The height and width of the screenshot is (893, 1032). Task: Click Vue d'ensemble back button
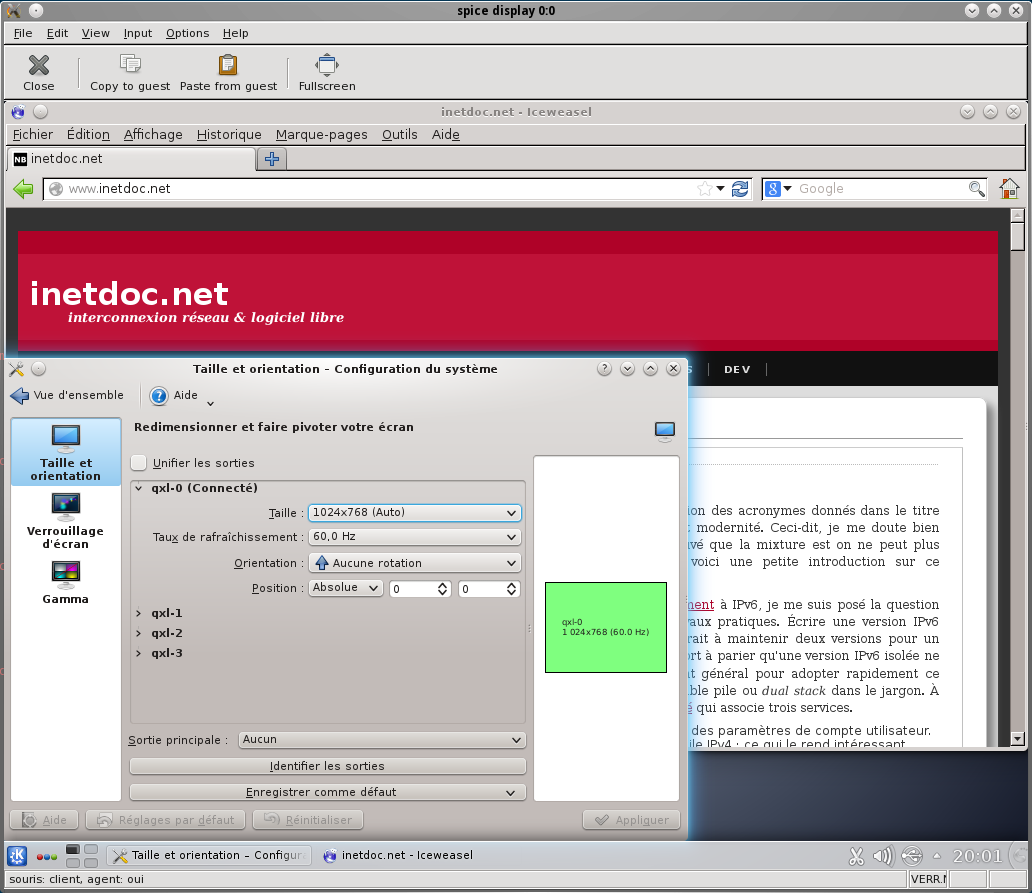coord(67,395)
